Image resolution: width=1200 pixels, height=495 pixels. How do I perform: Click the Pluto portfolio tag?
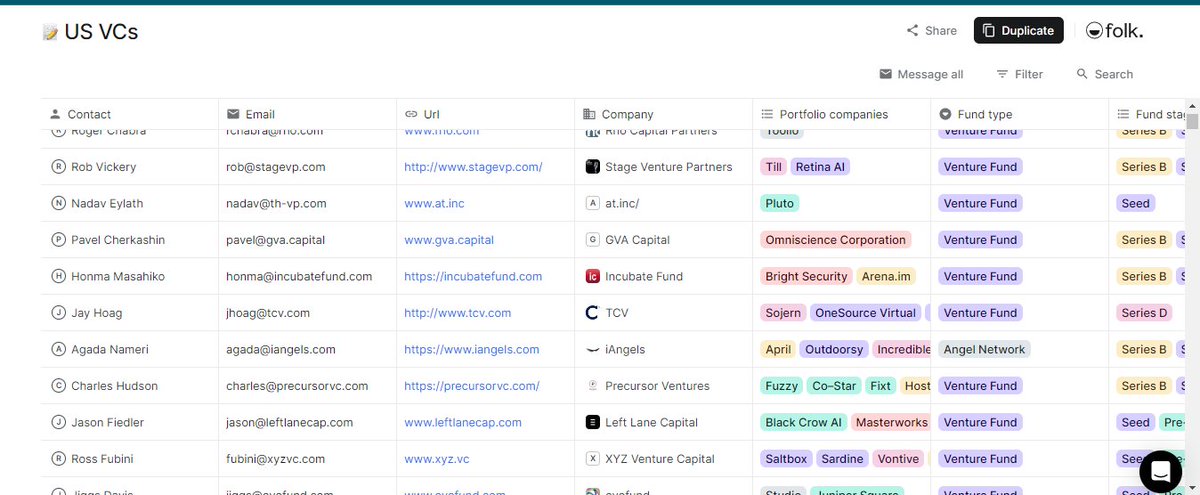point(780,203)
